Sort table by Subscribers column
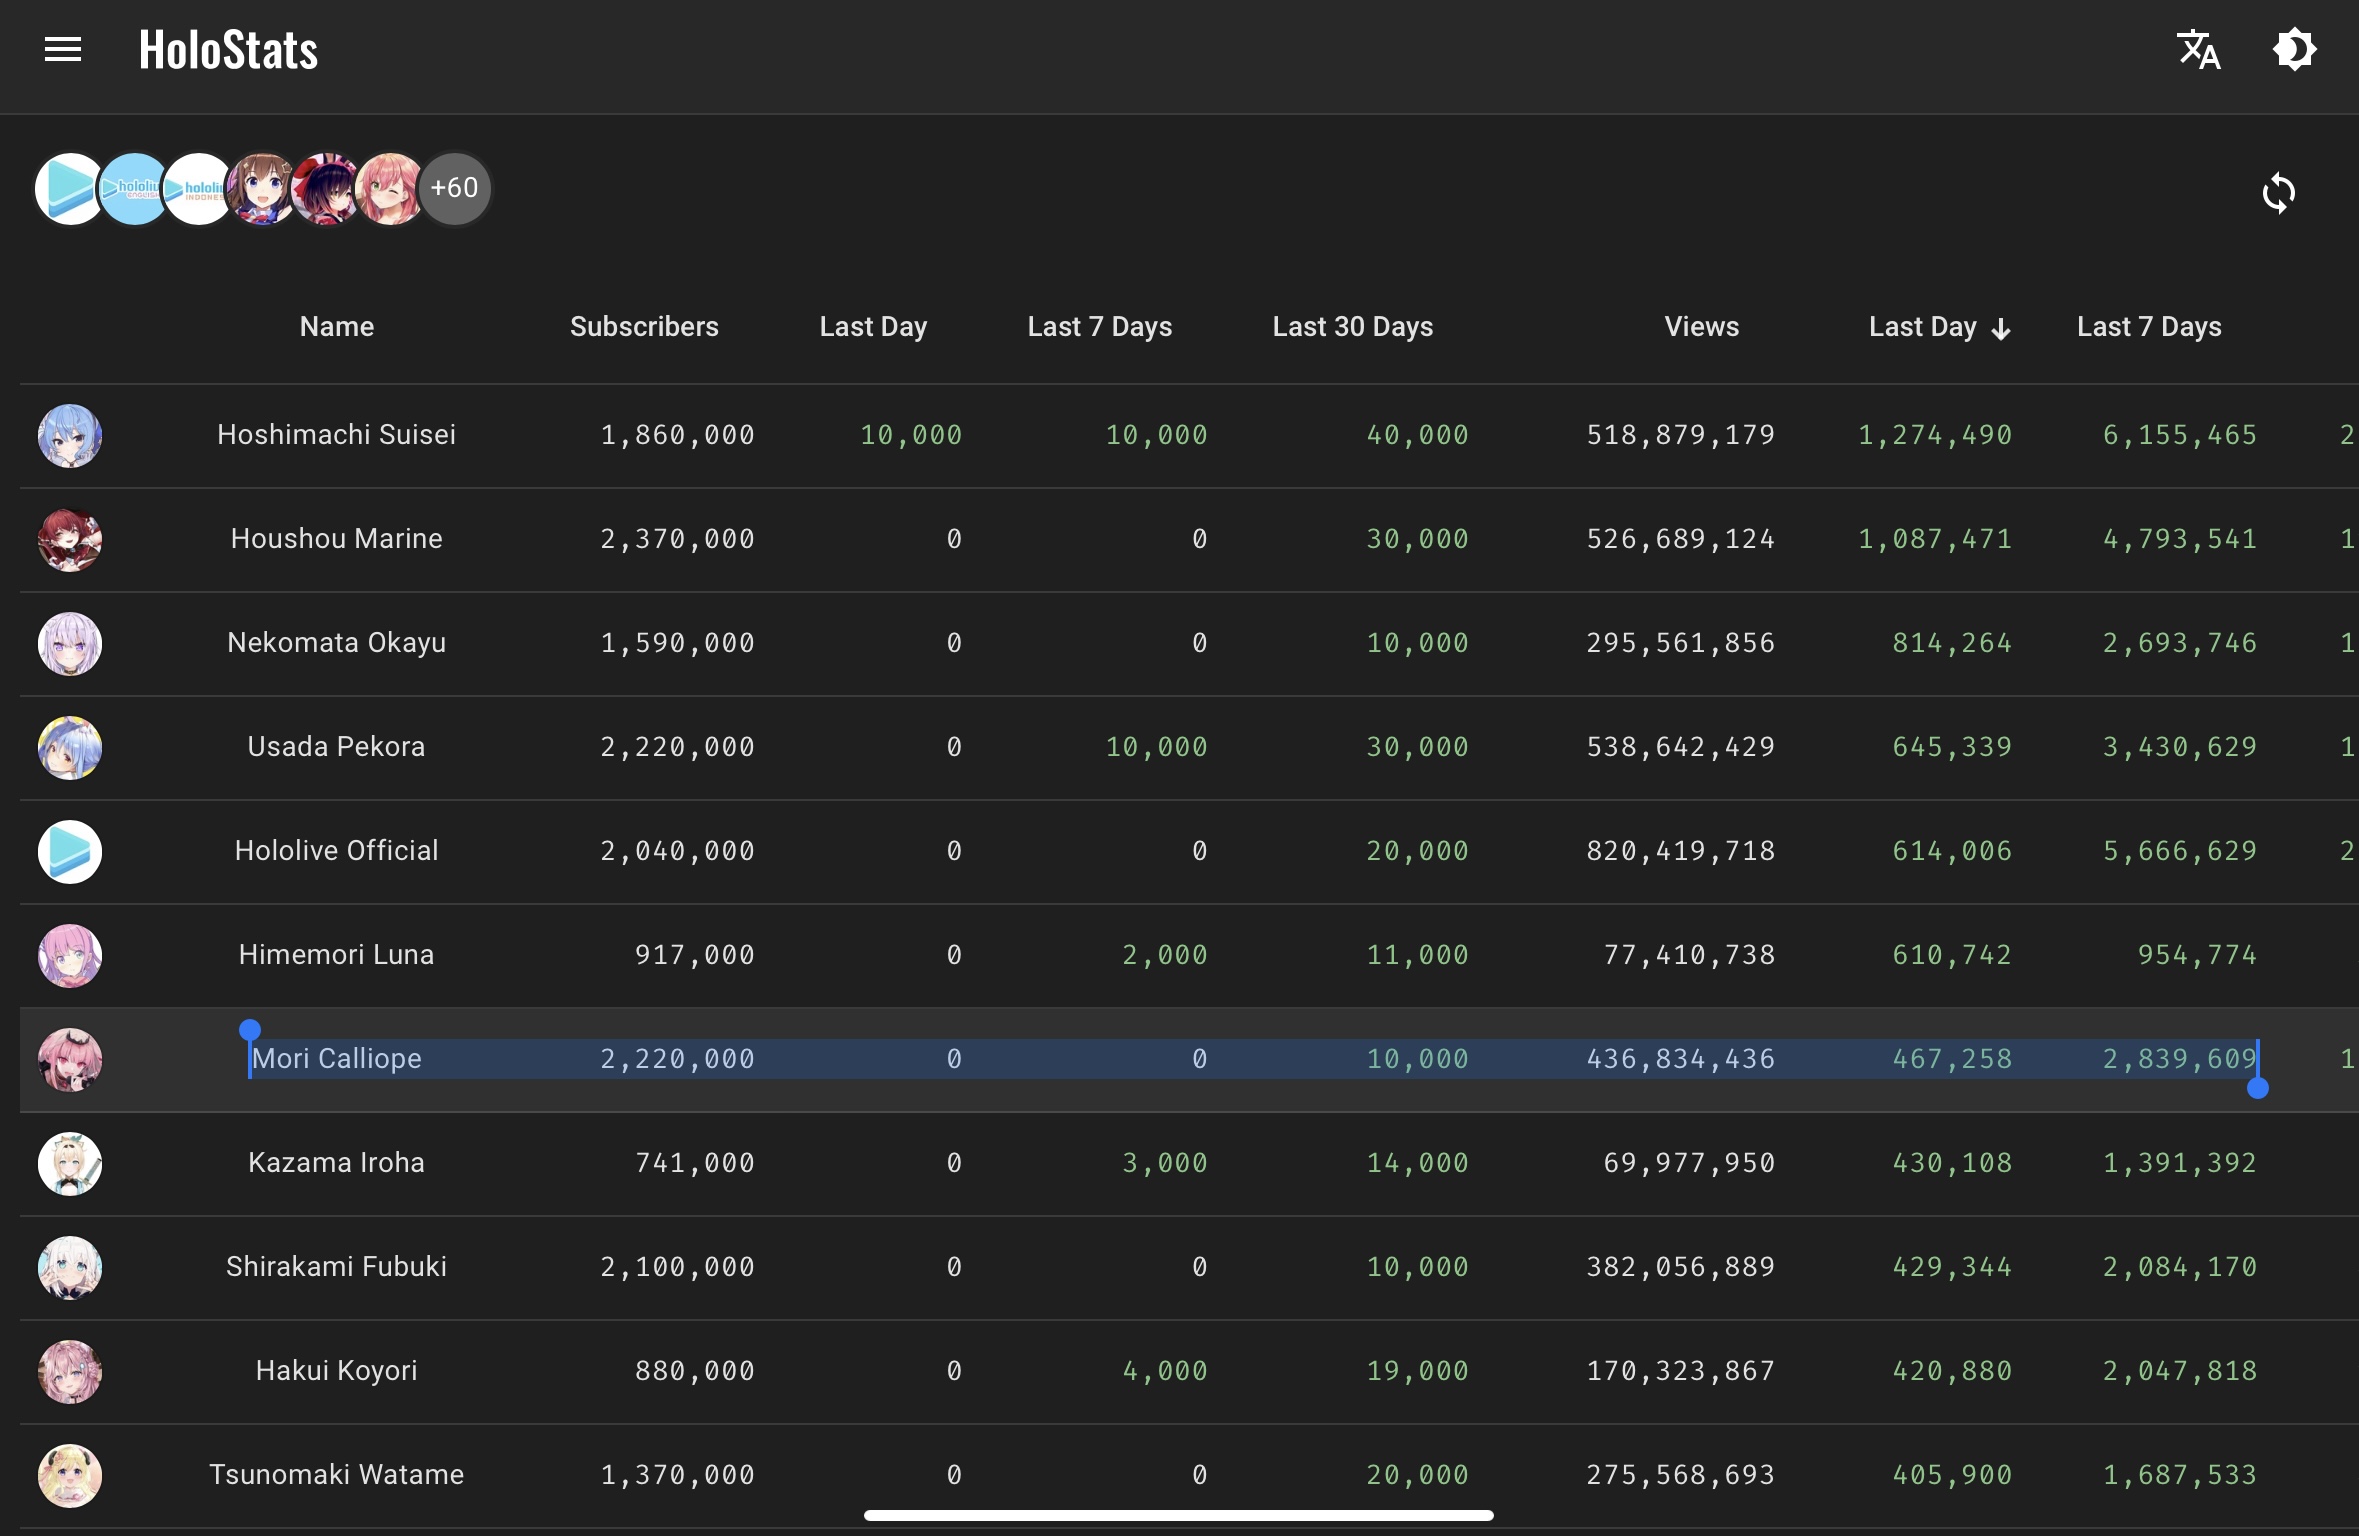Image resolution: width=2359 pixels, height=1536 pixels. [x=644, y=327]
